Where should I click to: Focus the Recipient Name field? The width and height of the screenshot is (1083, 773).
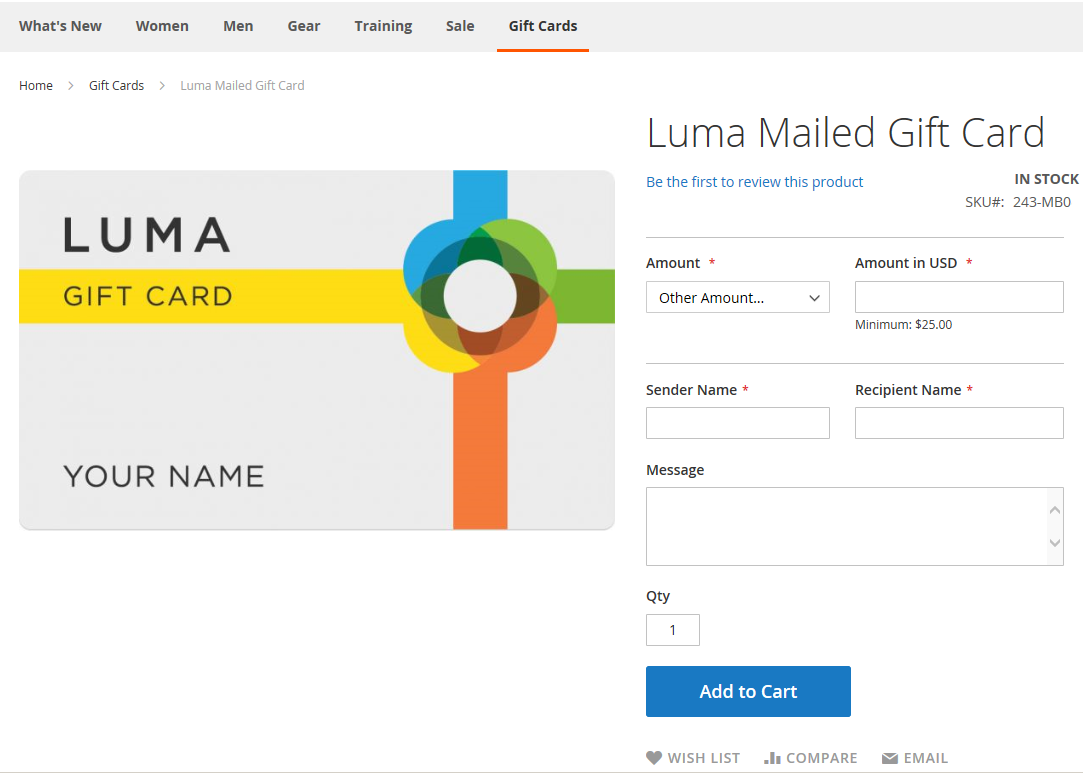coord(959,423)
